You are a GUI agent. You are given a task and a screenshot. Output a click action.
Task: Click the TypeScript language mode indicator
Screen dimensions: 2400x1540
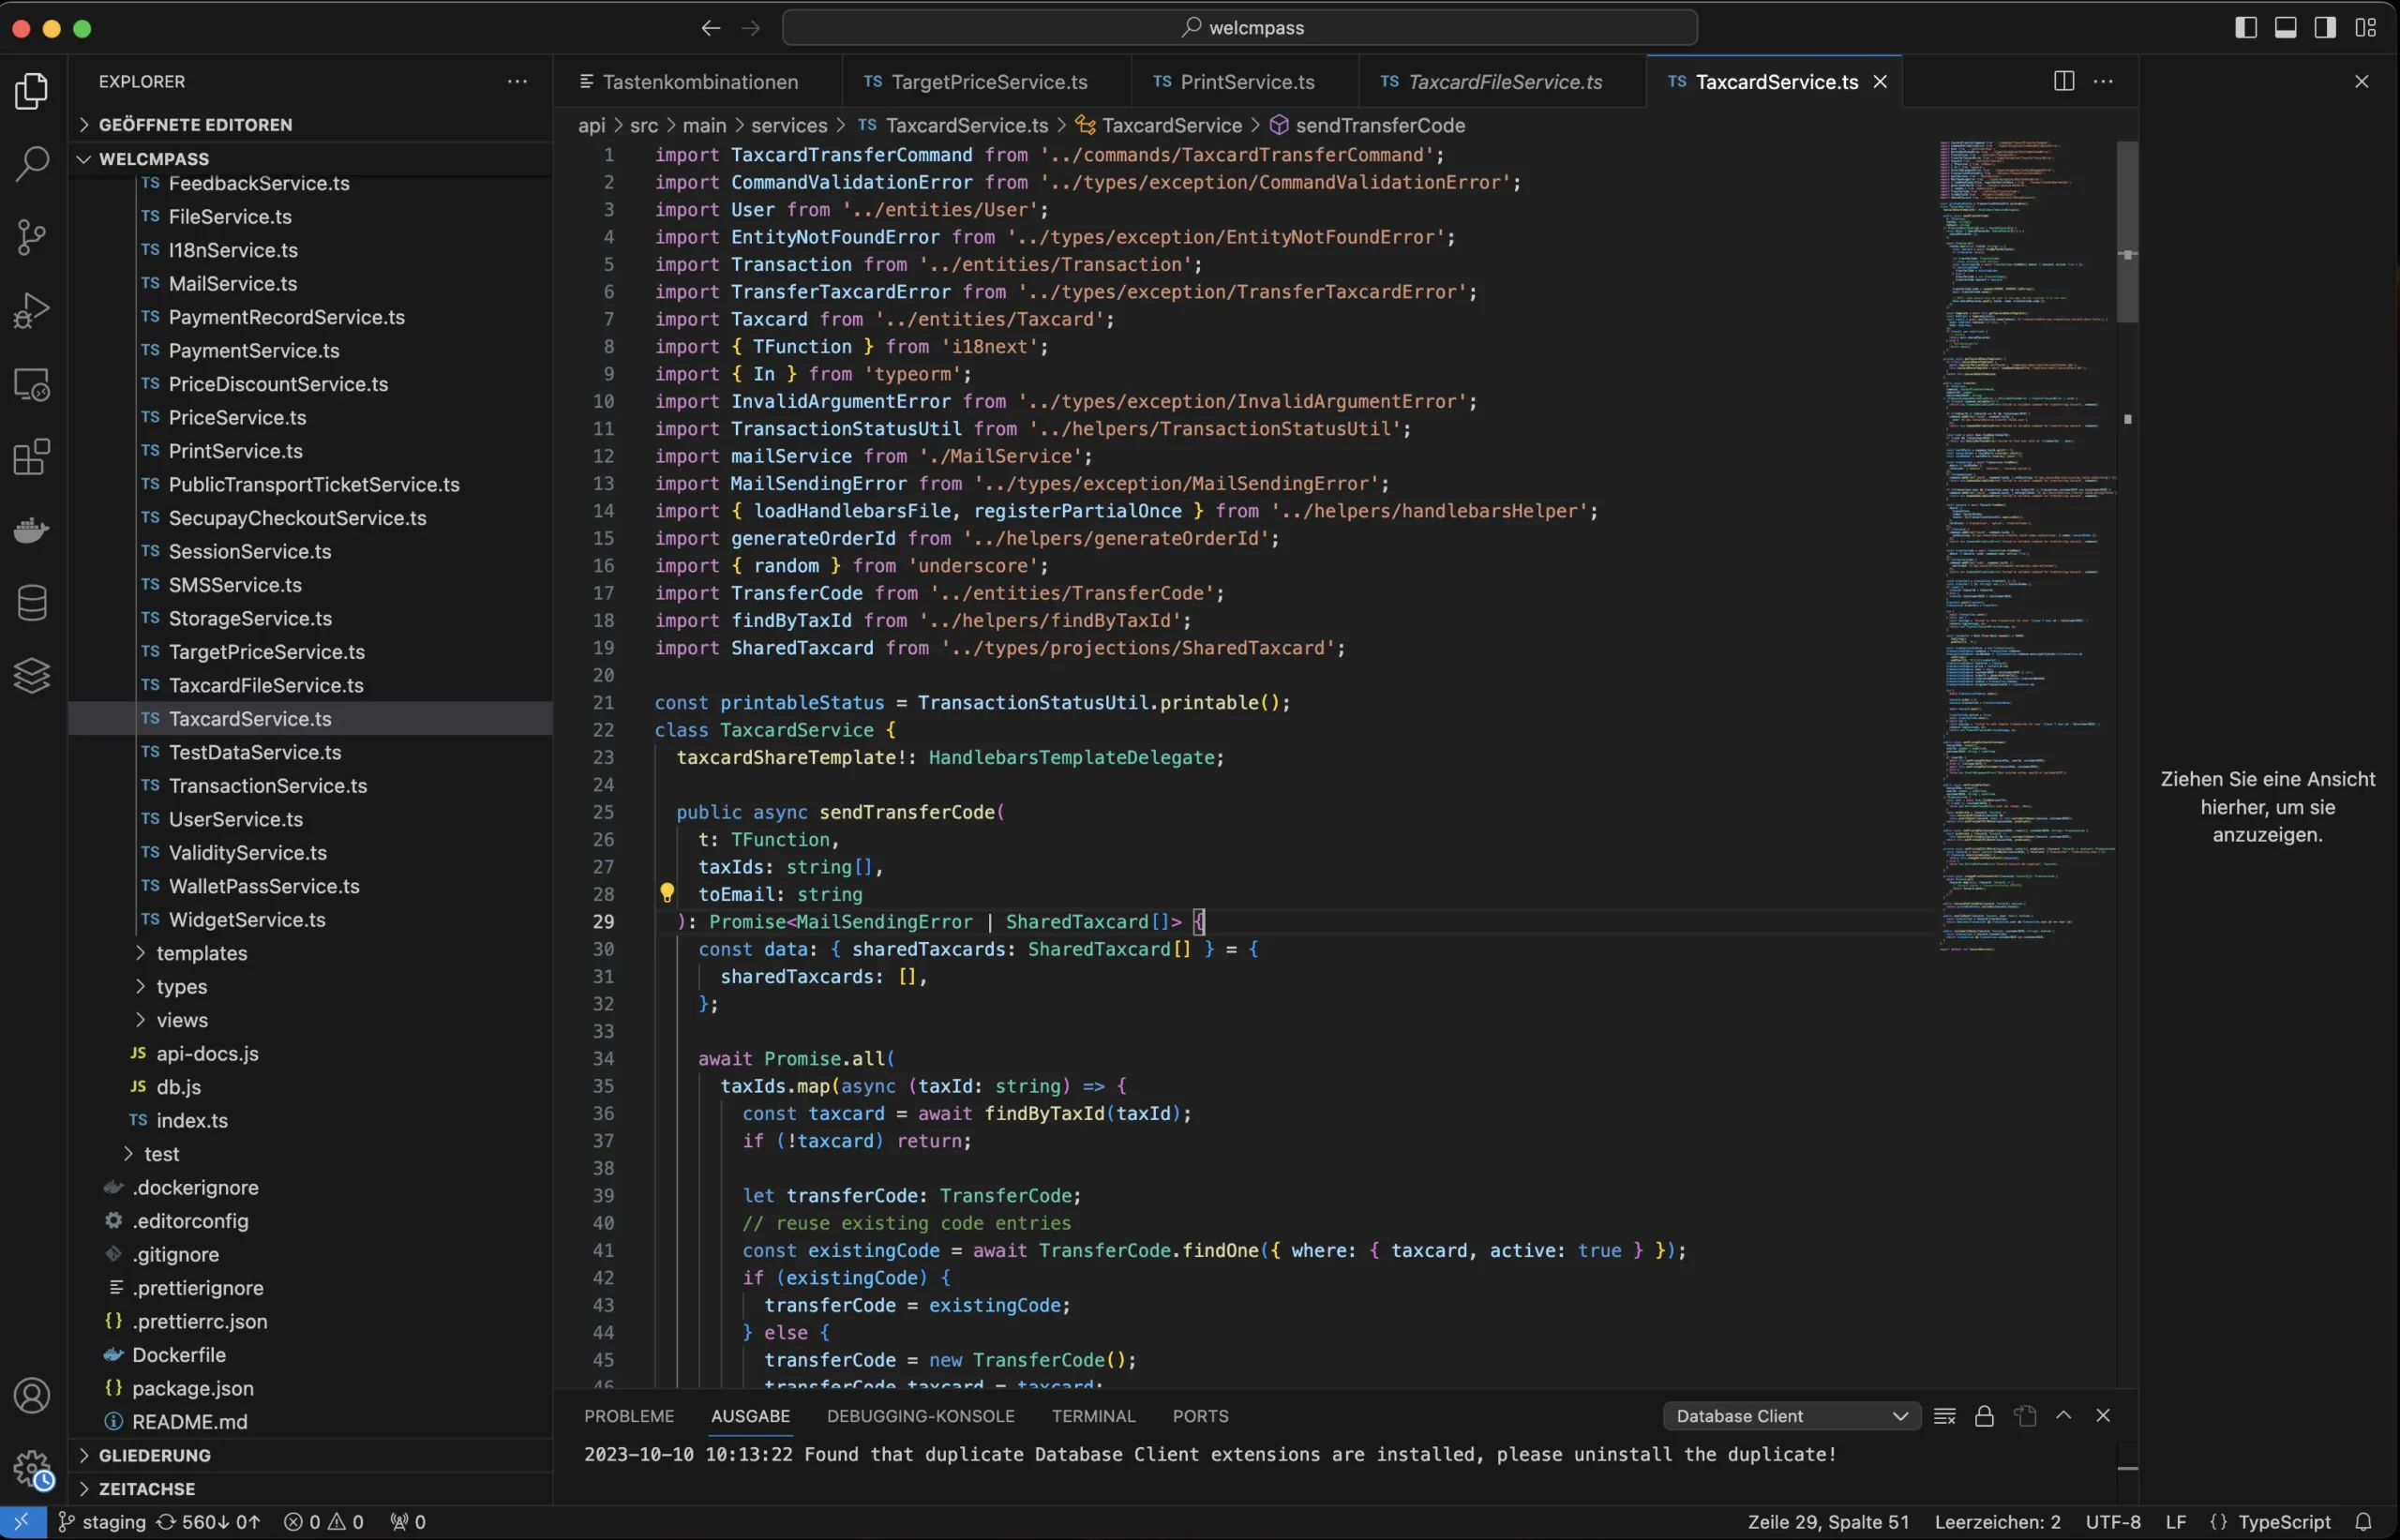click(2283, 1522)
